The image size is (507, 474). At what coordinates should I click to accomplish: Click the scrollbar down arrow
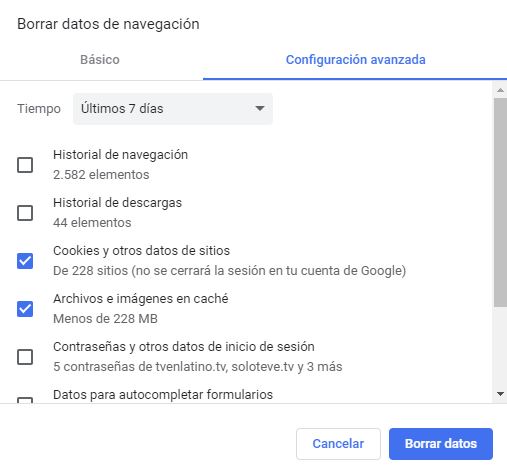(x=500, y=394)
